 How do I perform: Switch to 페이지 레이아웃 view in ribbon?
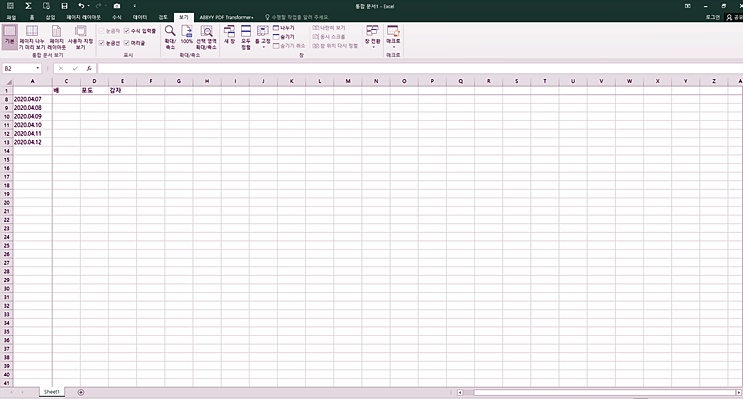(x=56, y=37)
